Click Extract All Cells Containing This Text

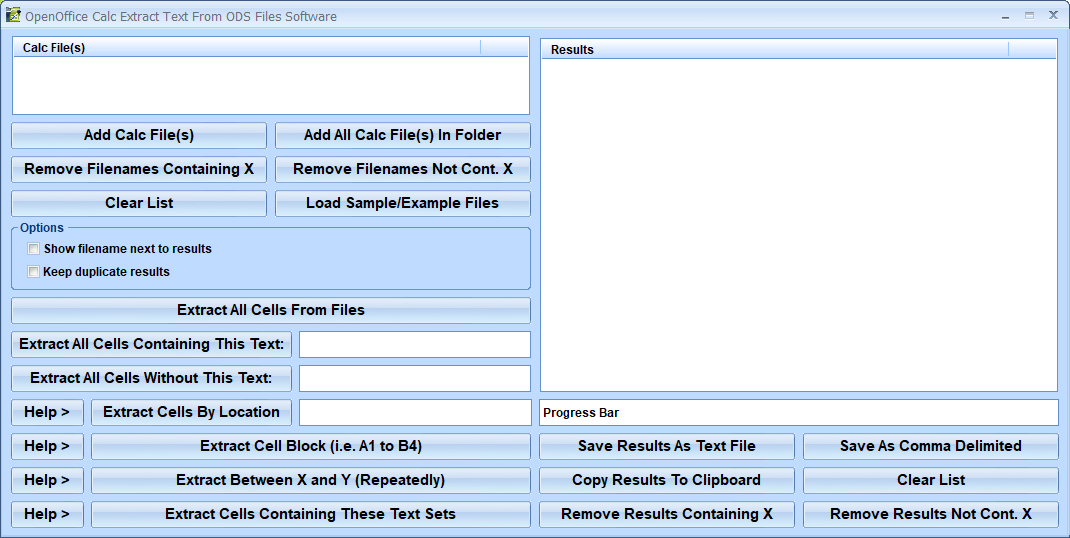(151, 344)
